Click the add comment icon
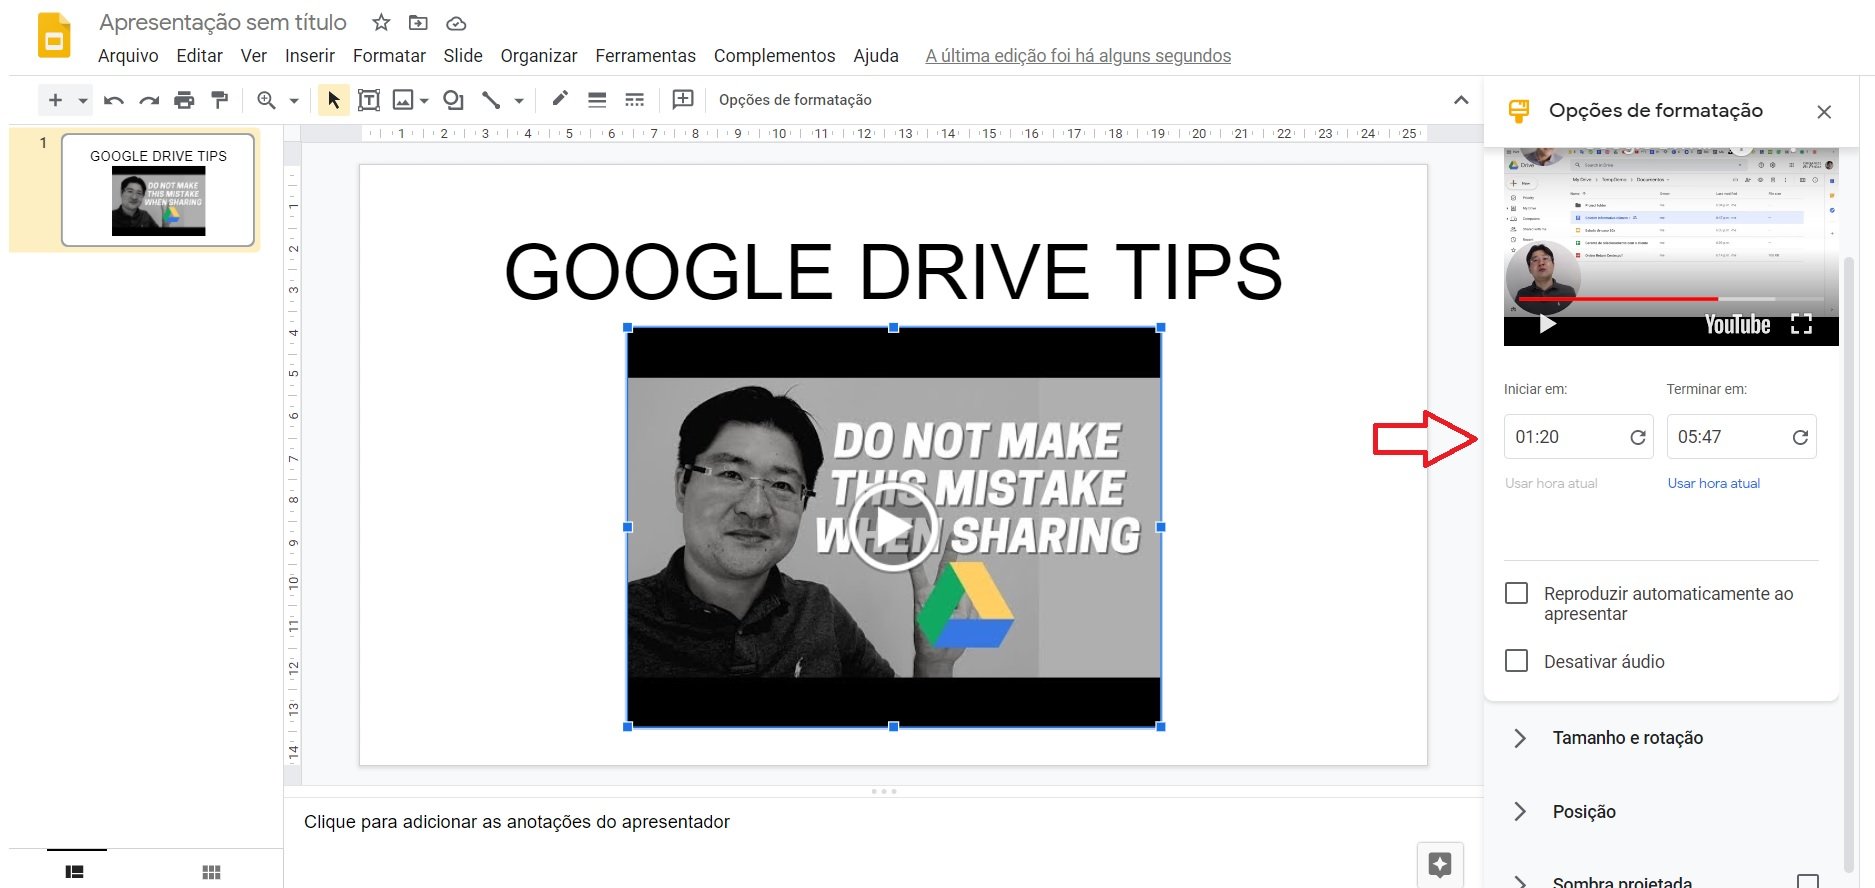 coord(683,99)
